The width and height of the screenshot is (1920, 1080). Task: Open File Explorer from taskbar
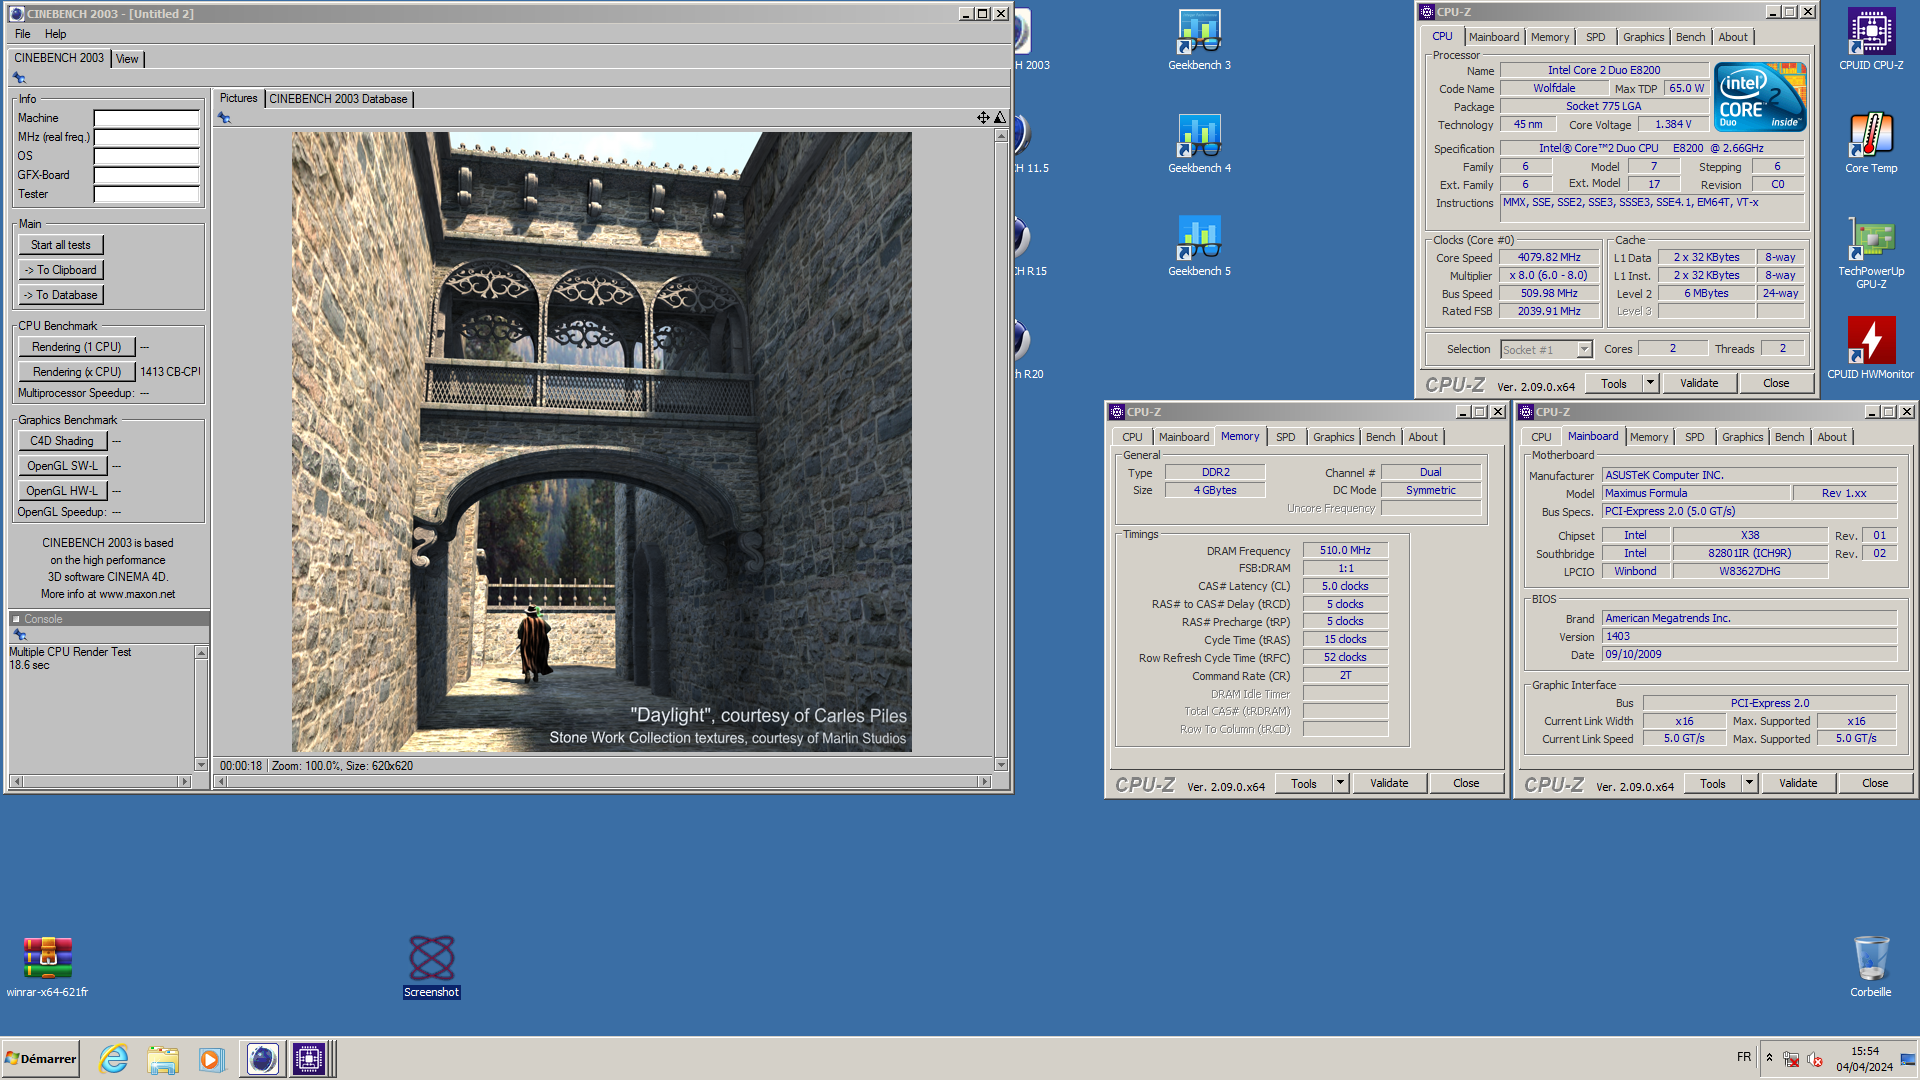pos(162,1058)
